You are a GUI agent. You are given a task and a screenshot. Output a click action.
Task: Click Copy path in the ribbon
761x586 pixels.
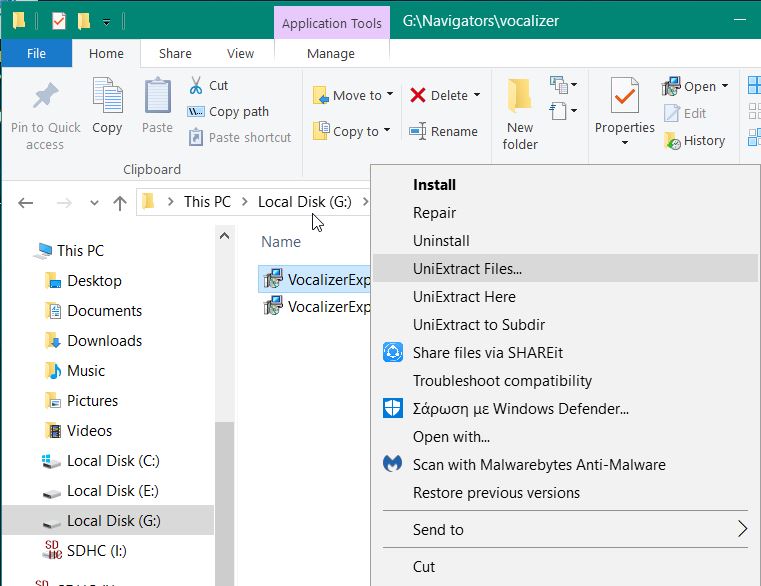238,112
